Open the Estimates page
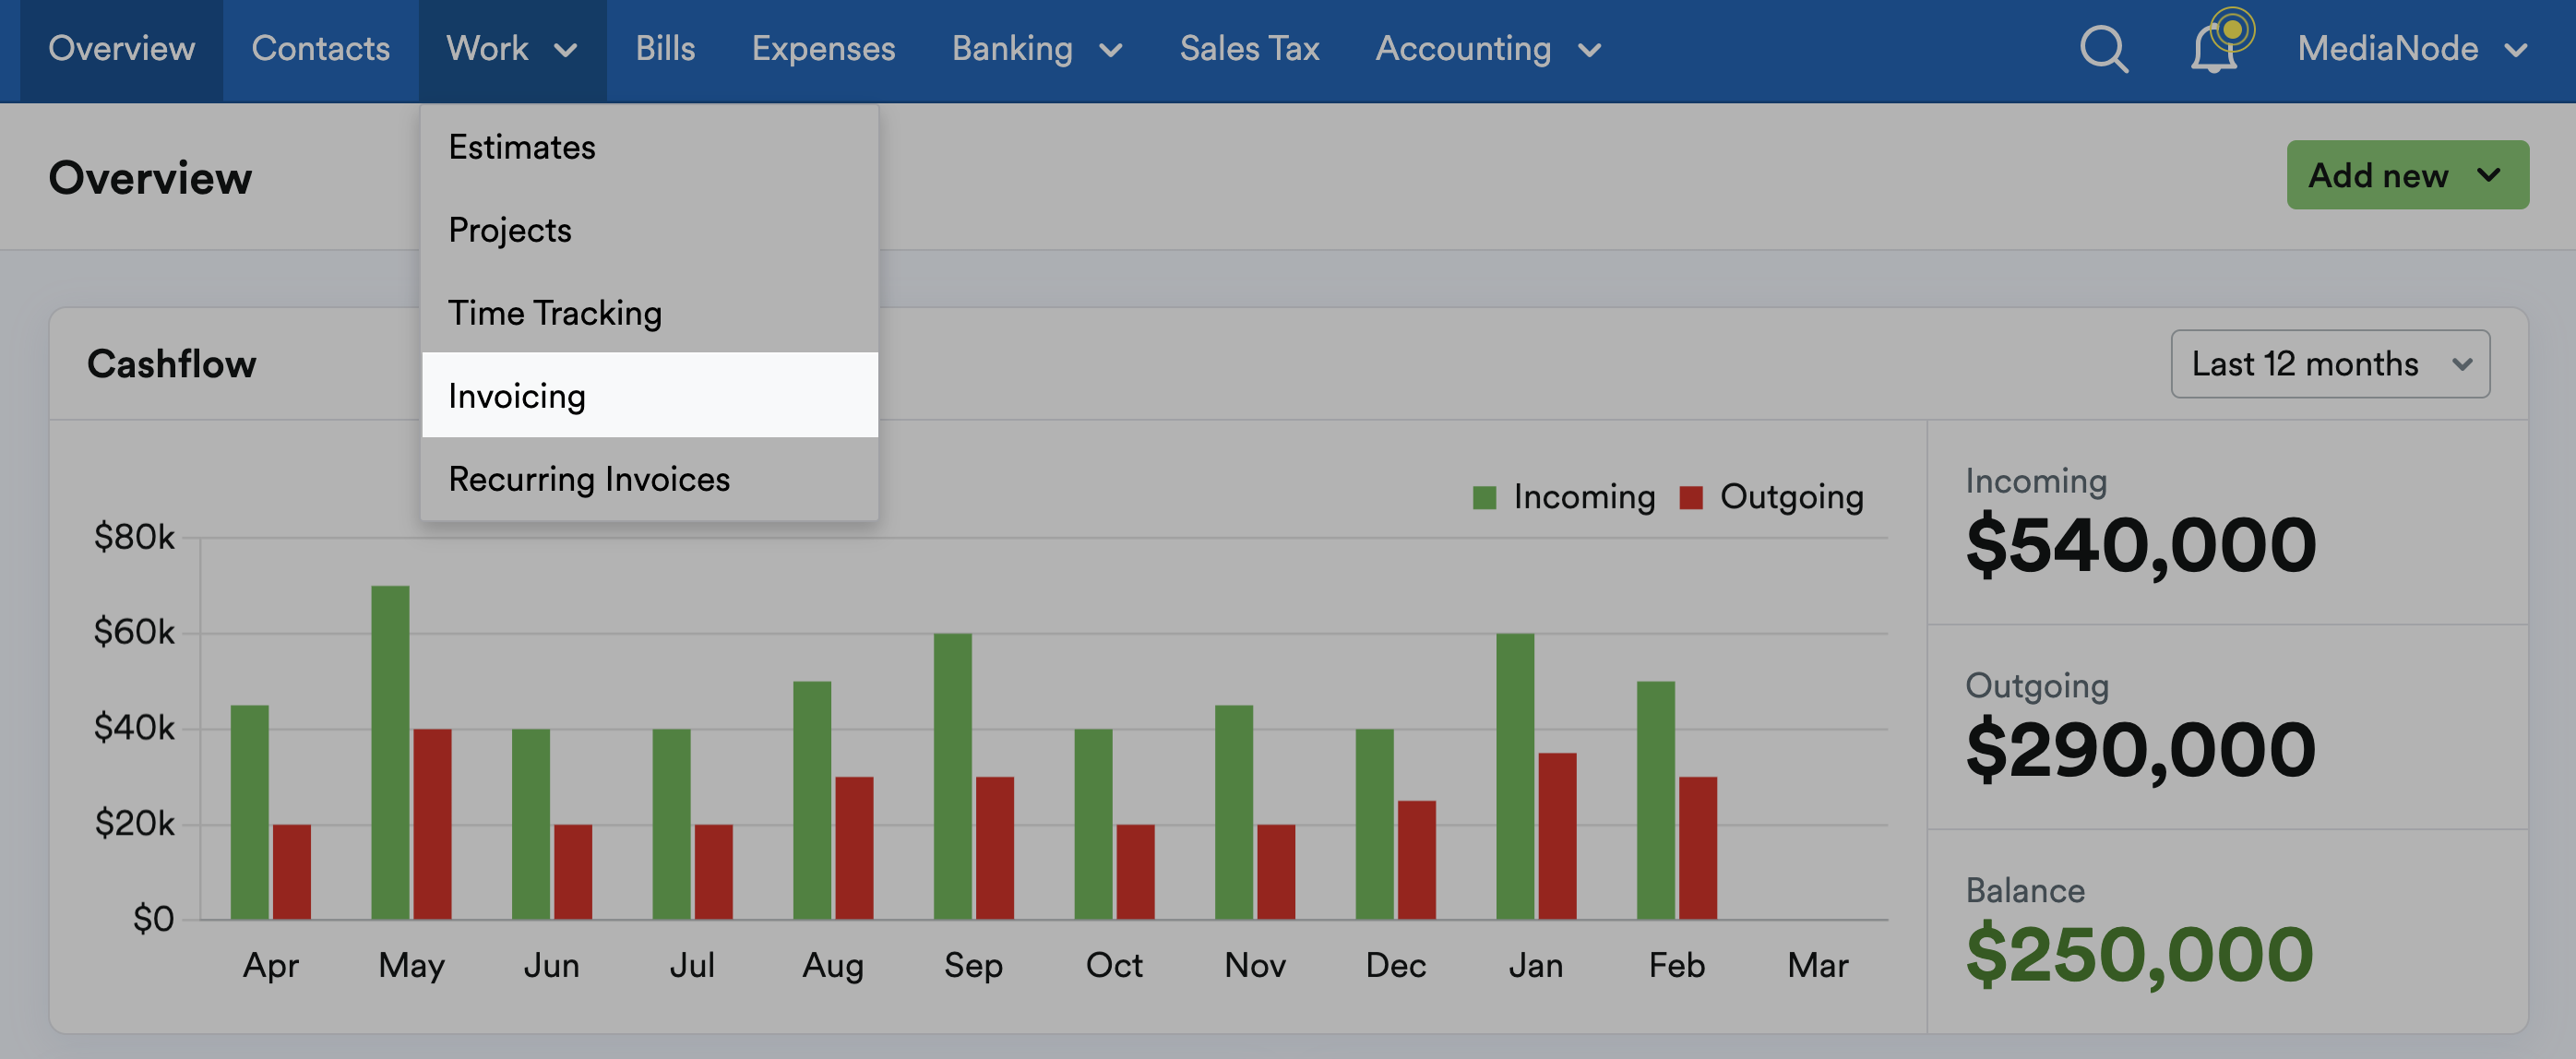 point(522,147)
